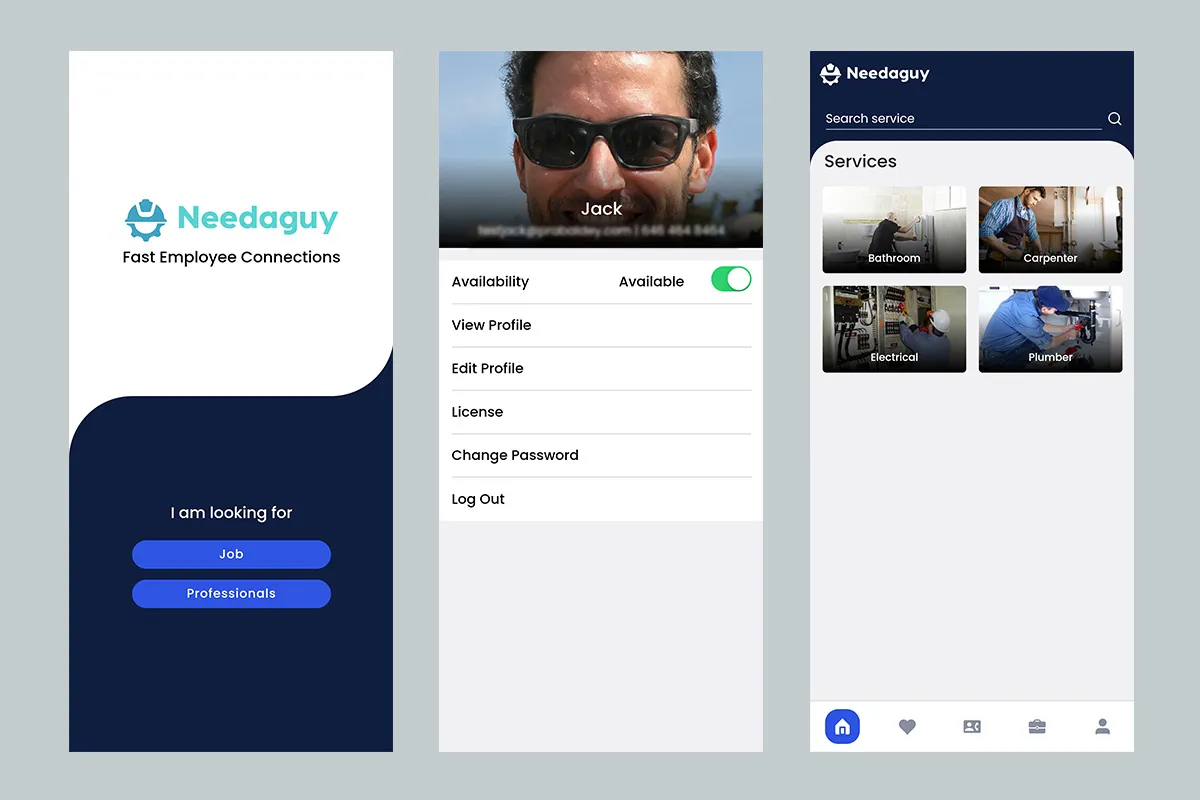This screenshot has height=800, width=1200.
Task: Toggle the Availability switch off
Action: (731, 280)
